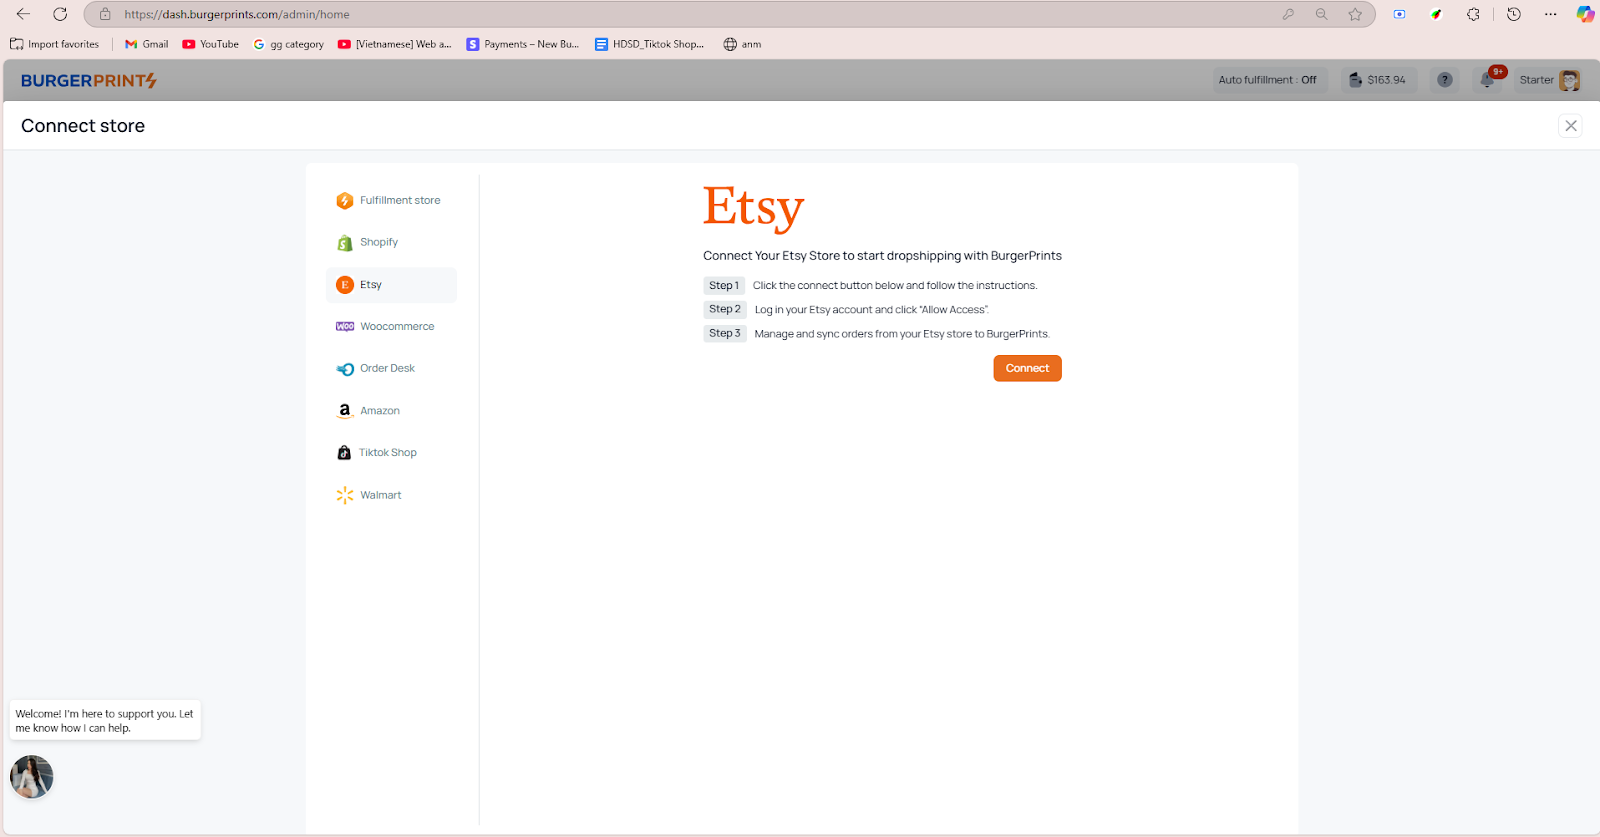Open the Gmail bookmark
This screenshot has height=837, width=1600.
146,44
